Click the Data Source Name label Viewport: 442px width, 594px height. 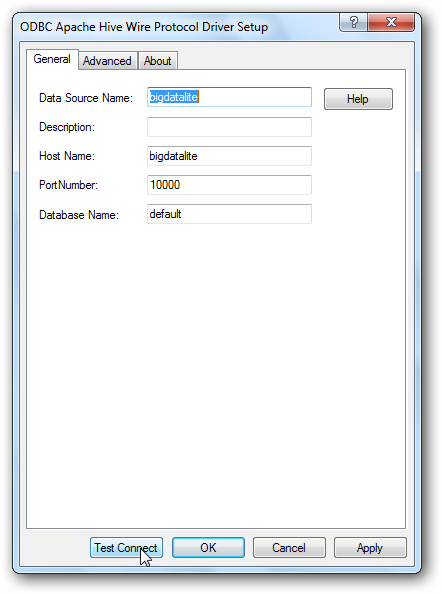coord(86,98)
